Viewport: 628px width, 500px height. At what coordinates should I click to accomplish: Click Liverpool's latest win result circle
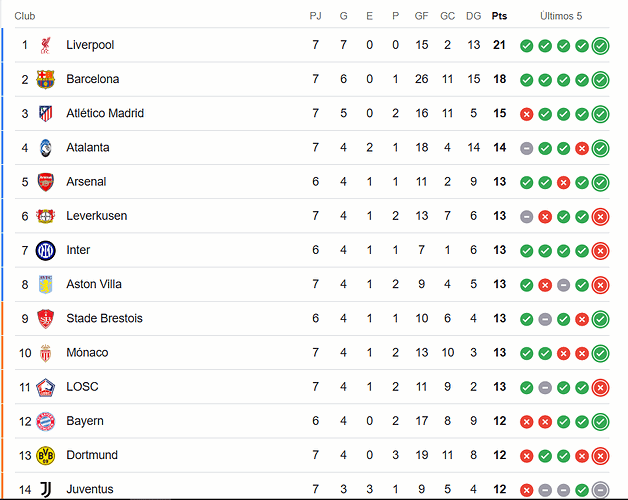(x=600, y=45)
